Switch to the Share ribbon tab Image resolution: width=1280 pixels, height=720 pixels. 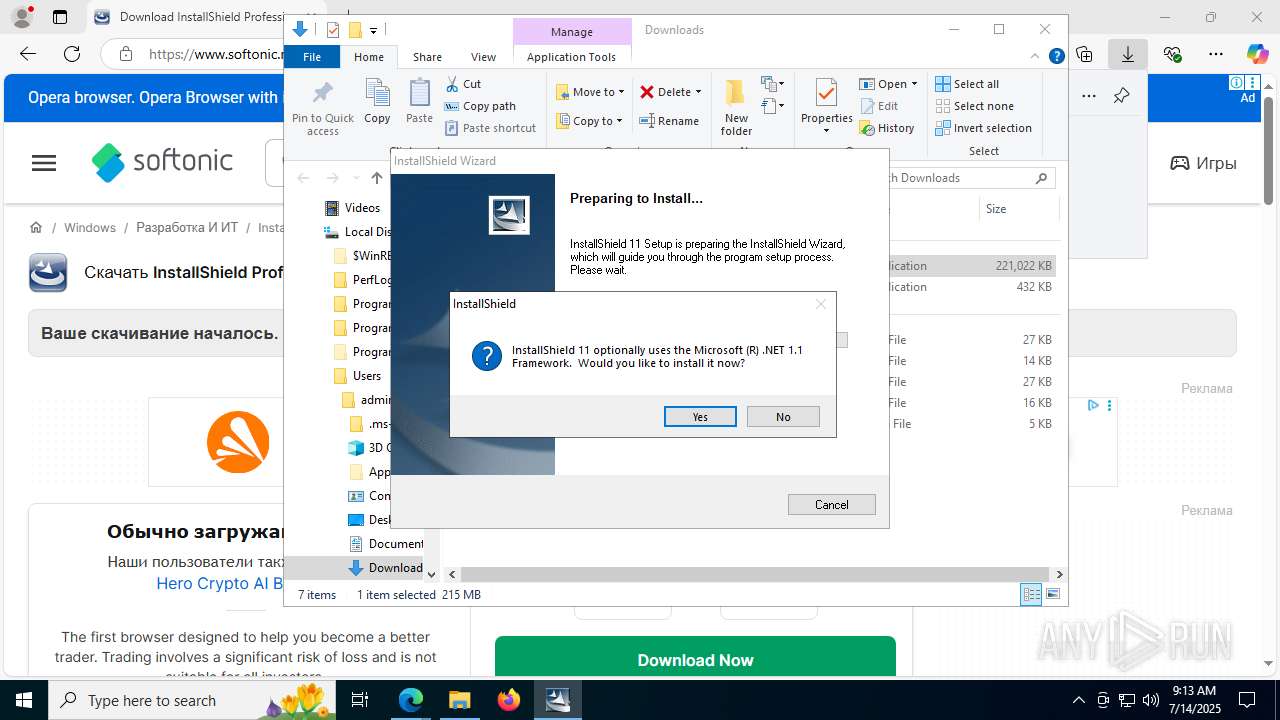tap(427, 57)
